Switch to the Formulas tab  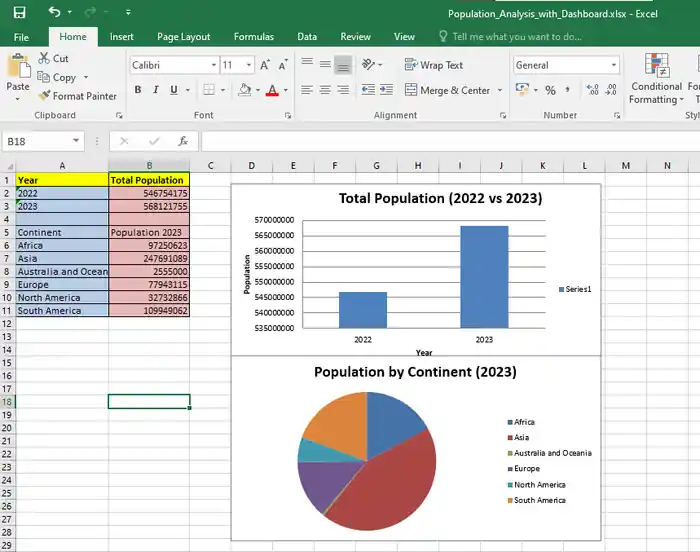(254, 37)
